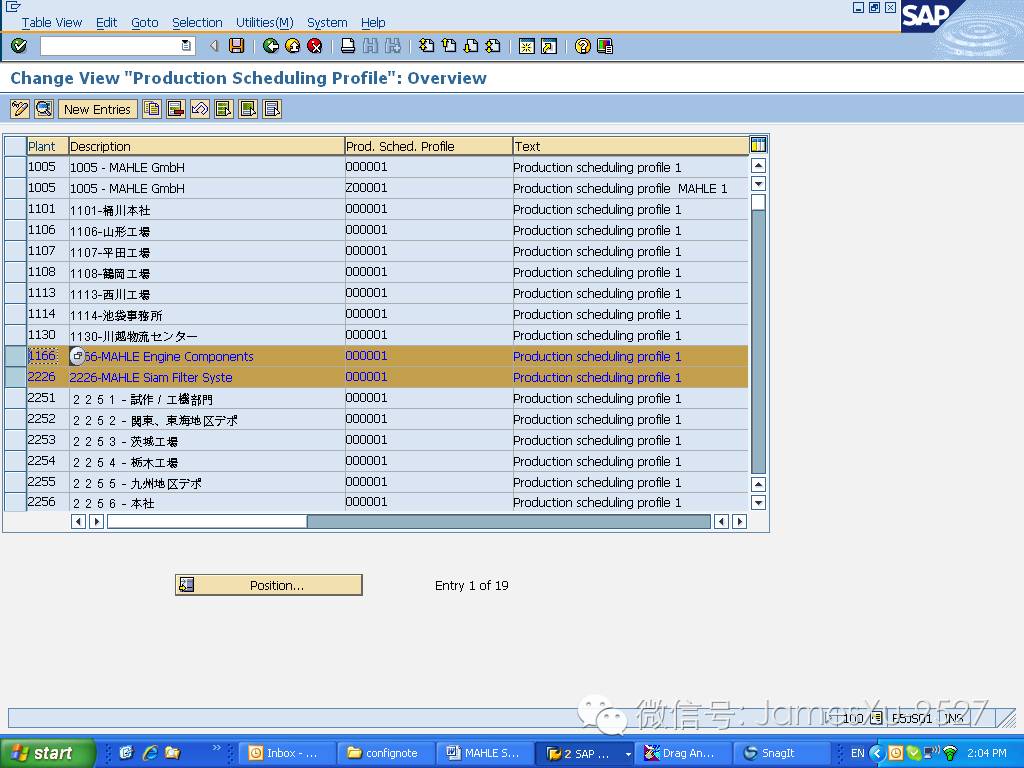The height and width of the screenshot is (768, 1024).
Task: Switch to the Inbox taskbar button
Action: (285, 753)
